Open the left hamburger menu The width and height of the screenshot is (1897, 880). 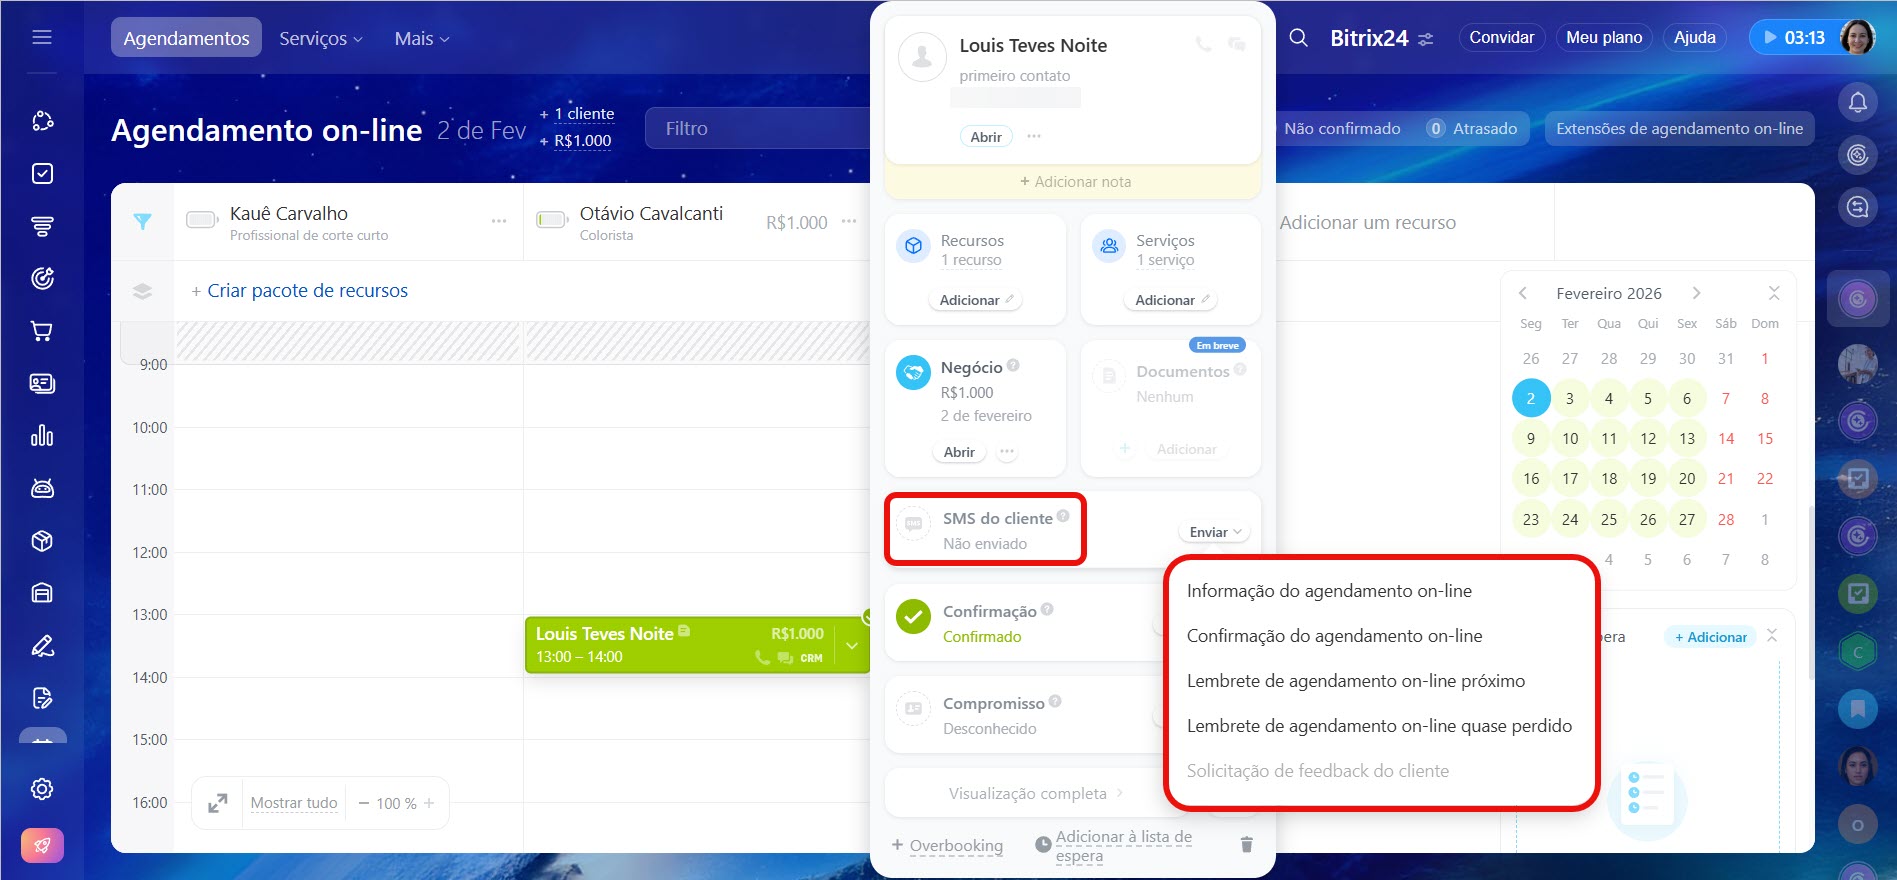pyautogui.click(x=42, y=38)
